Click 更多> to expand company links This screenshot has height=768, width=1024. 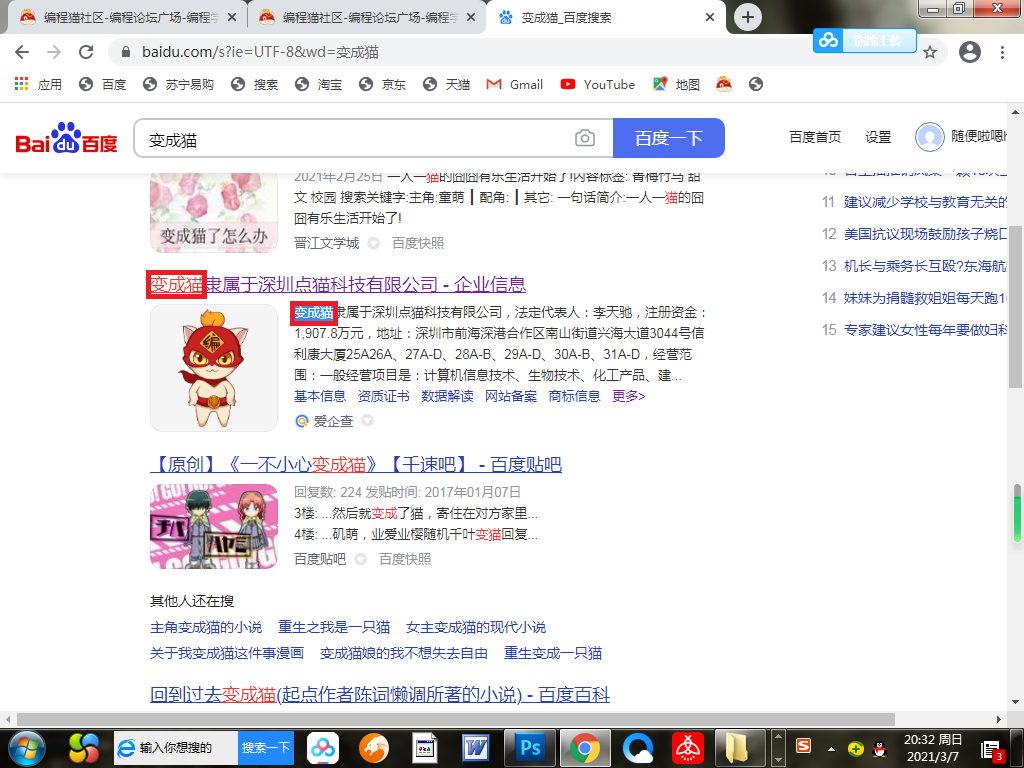pyautogui.click(x=628, y=396)
